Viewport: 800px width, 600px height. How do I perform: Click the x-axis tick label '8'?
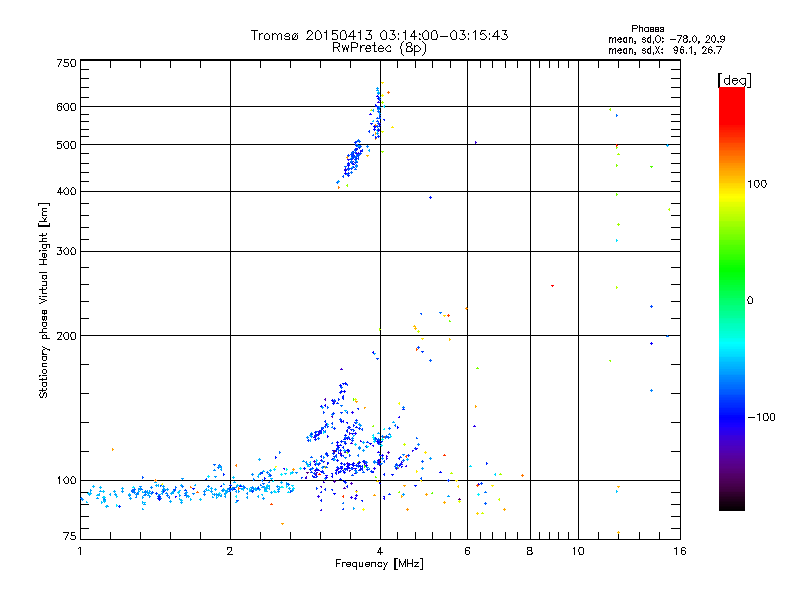(x=530, y=551)
